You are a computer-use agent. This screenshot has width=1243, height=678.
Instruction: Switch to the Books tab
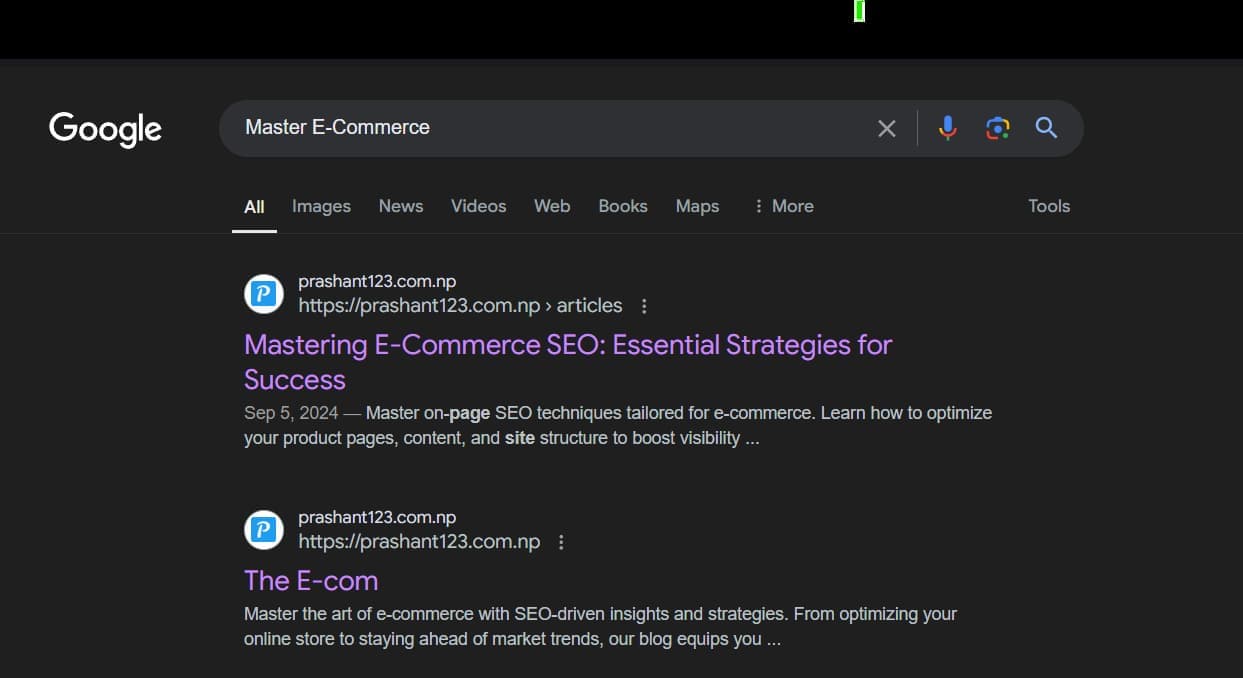(623, 206)
